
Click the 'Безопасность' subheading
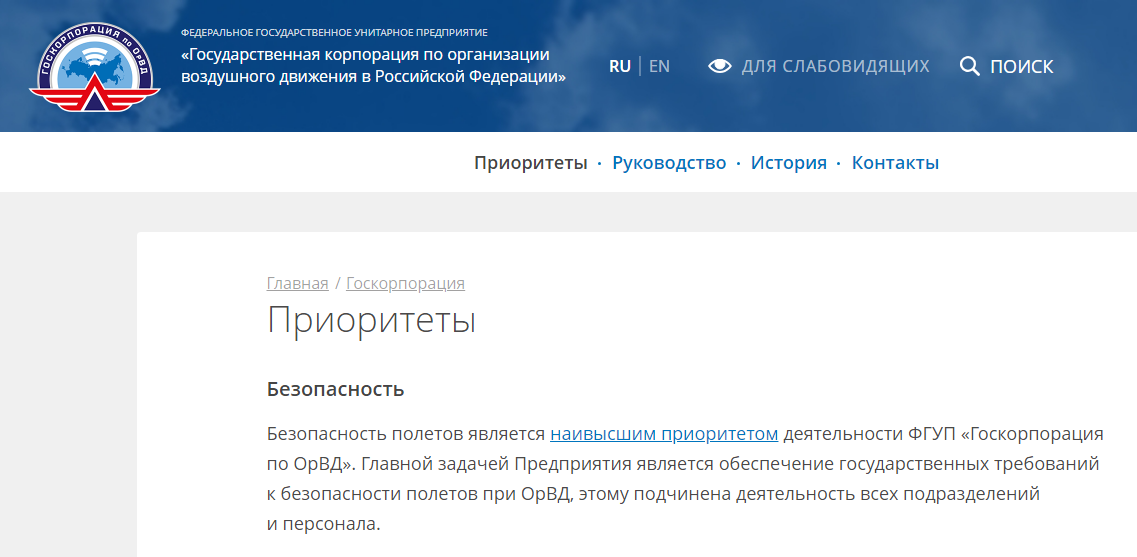[x=336, y=389]
